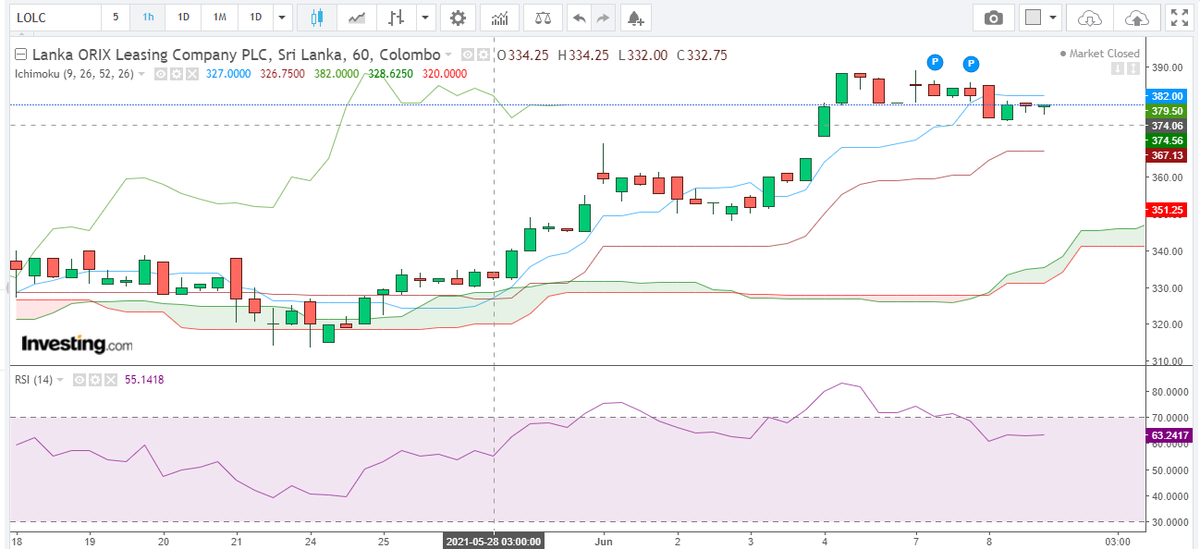
Task: Redo the chart action
Action: [x=603, y=18]
